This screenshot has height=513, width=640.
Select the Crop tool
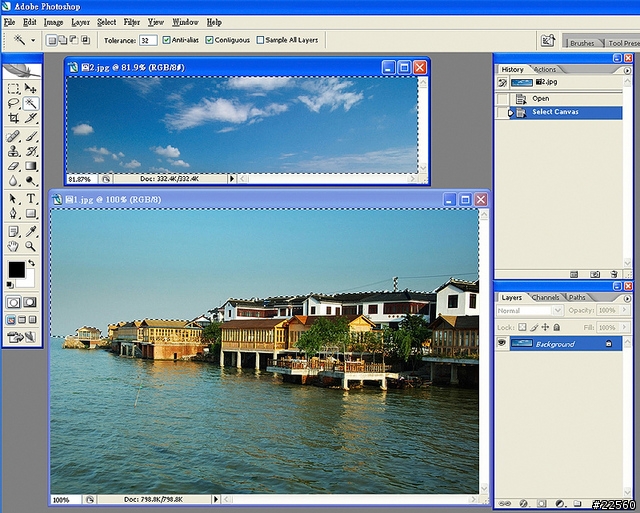pyautogui.click(x=13, y=118)
